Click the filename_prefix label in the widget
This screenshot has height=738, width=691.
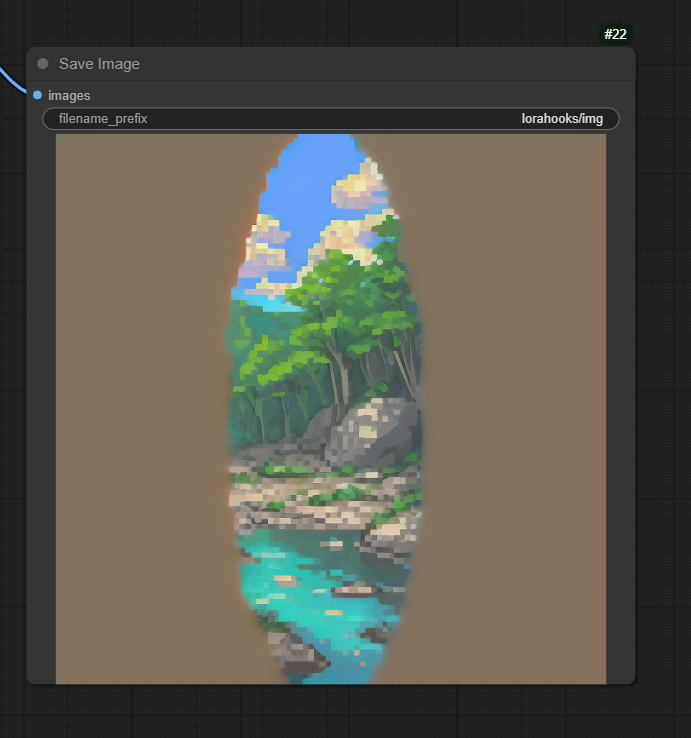[103, 119]
